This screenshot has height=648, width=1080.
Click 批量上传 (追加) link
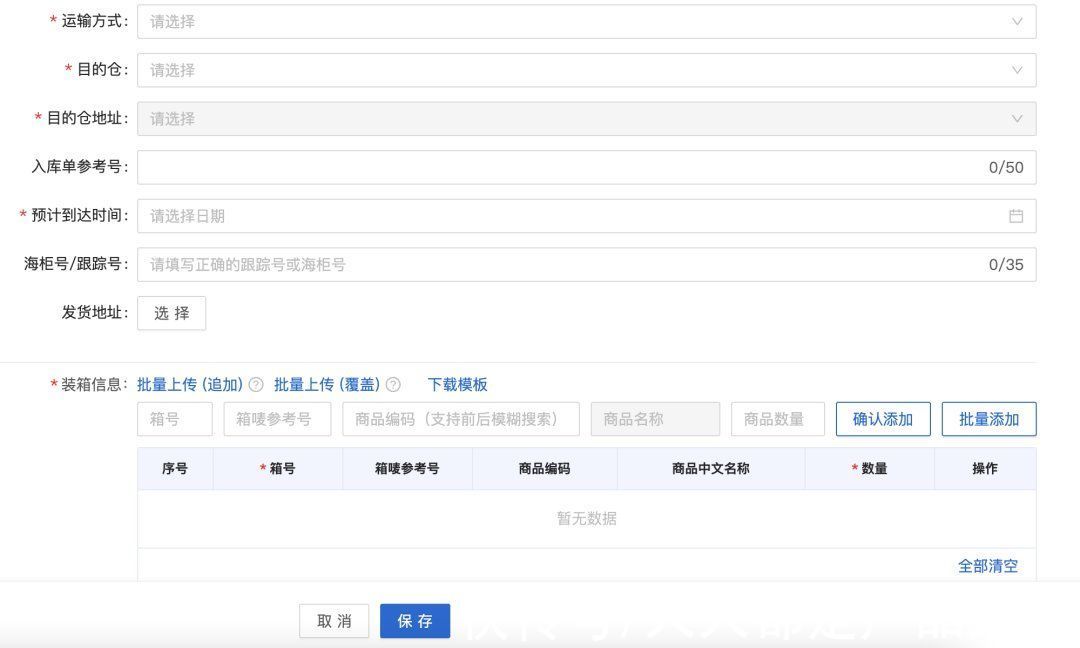tap(190, 384)
